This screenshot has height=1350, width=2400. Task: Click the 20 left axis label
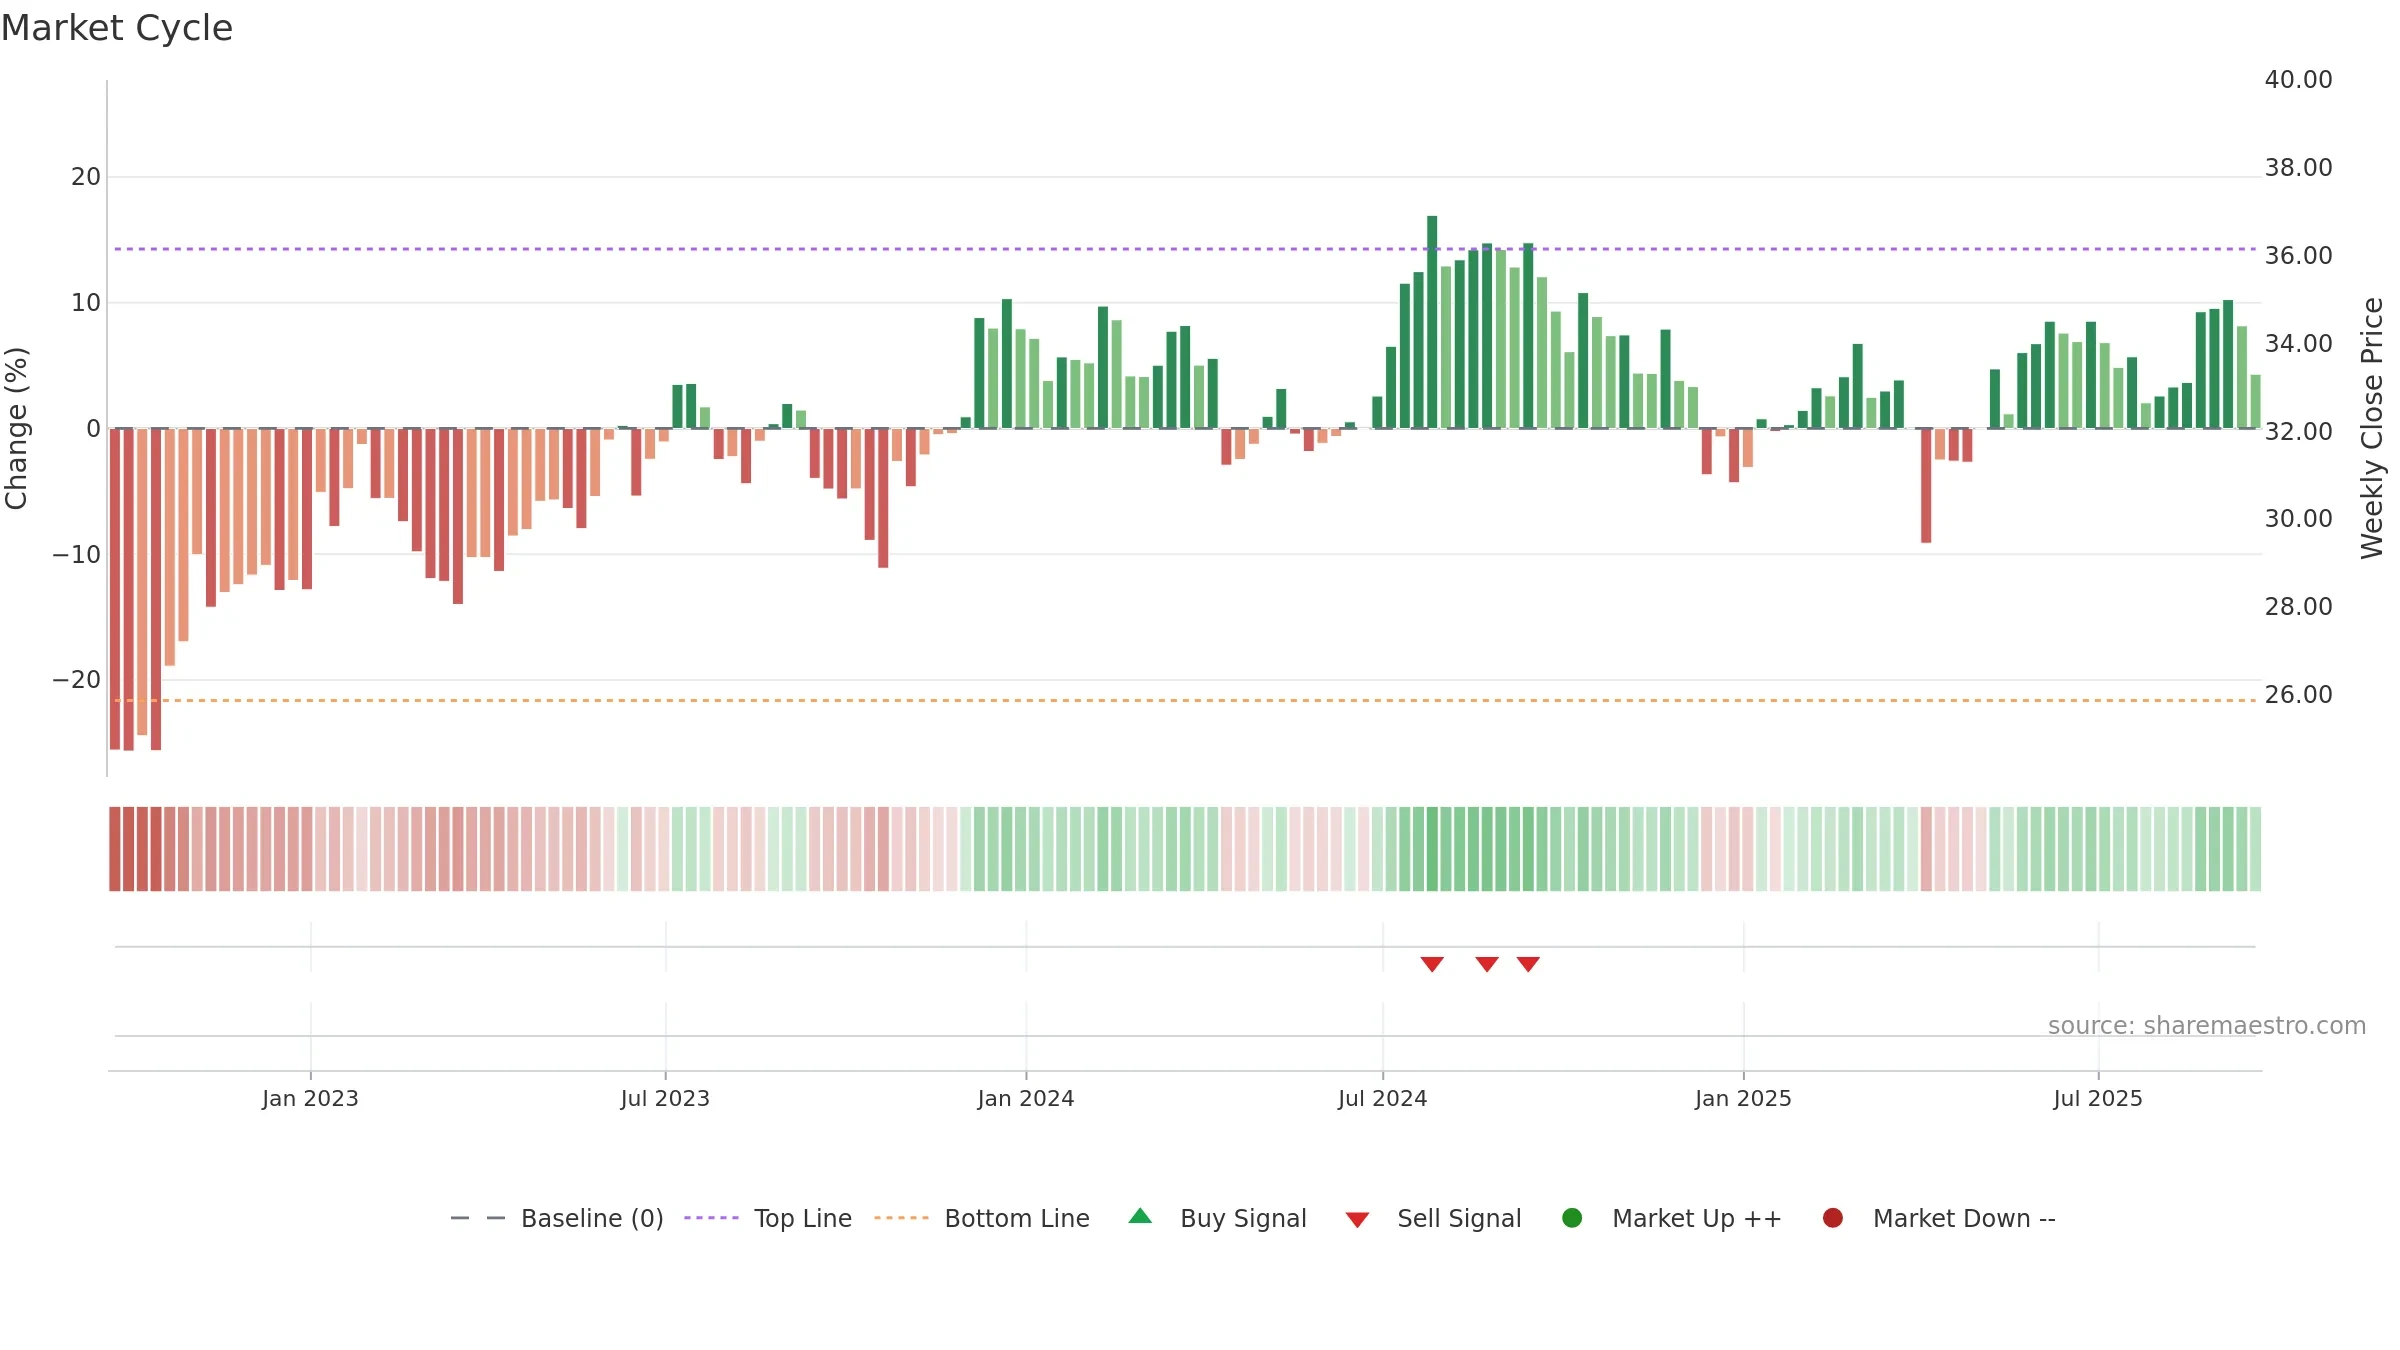86,177
